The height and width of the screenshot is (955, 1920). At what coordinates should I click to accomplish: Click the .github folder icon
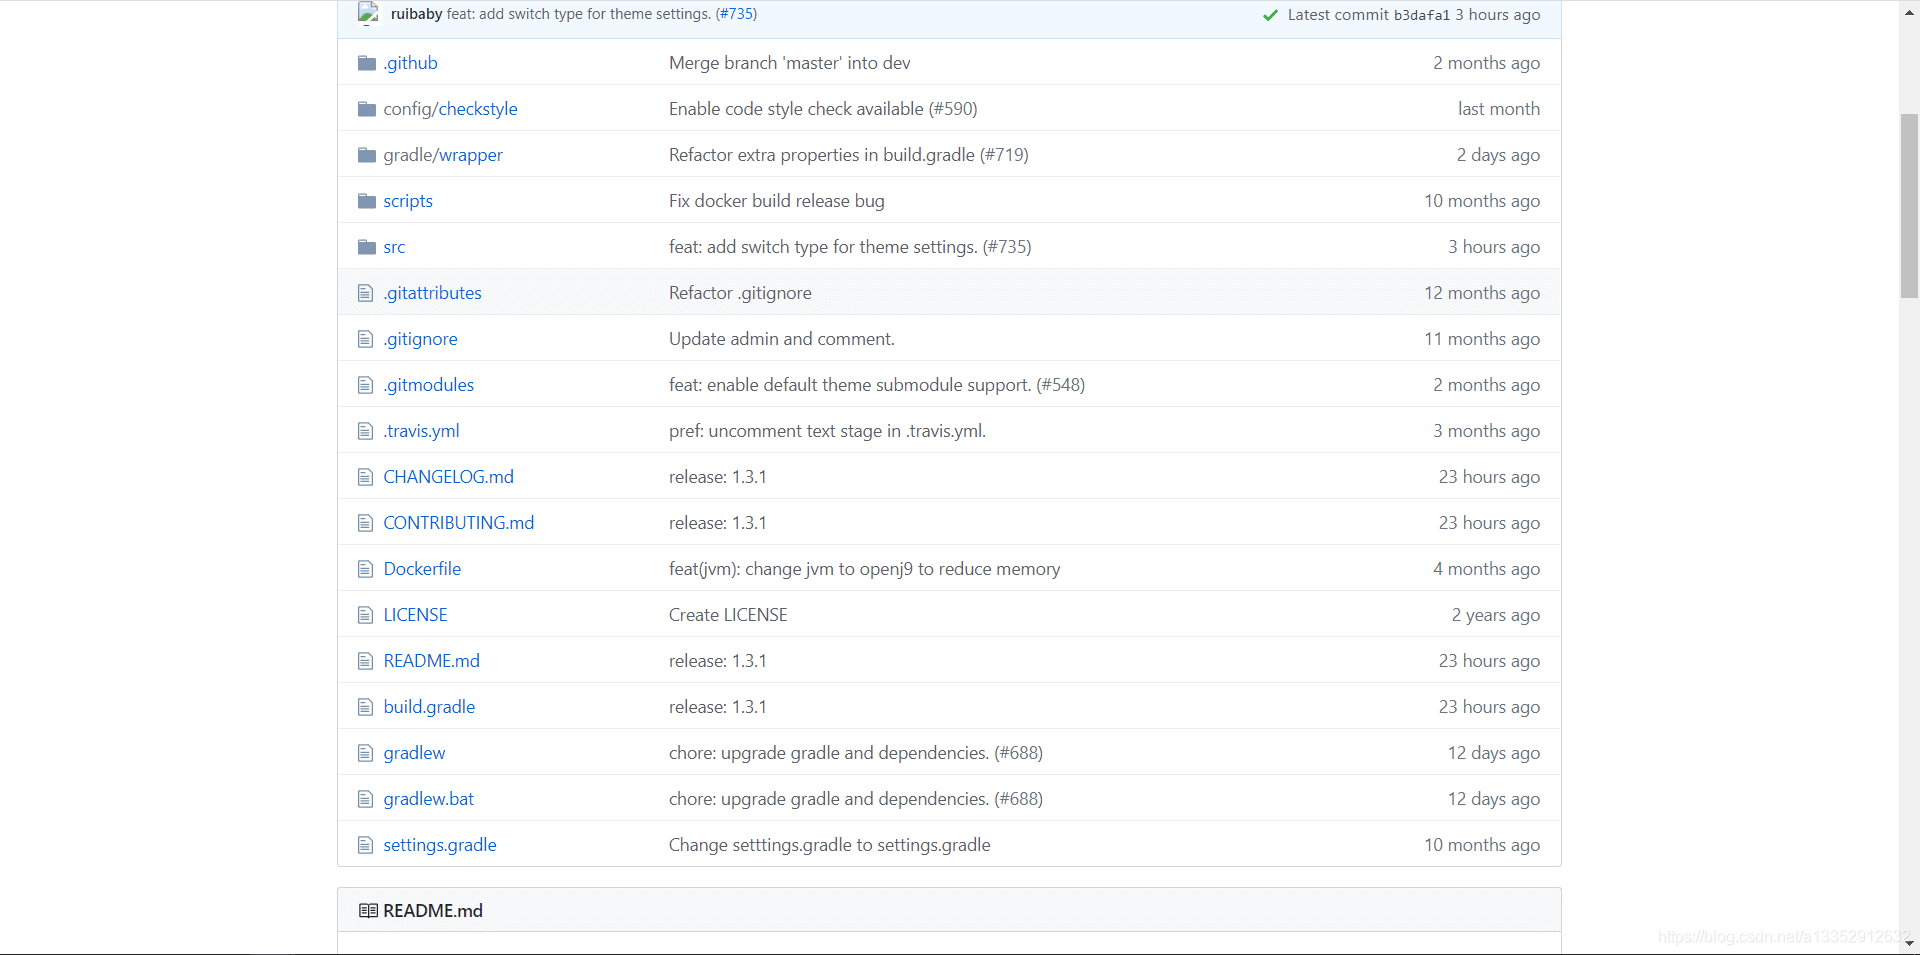(367, 63)
